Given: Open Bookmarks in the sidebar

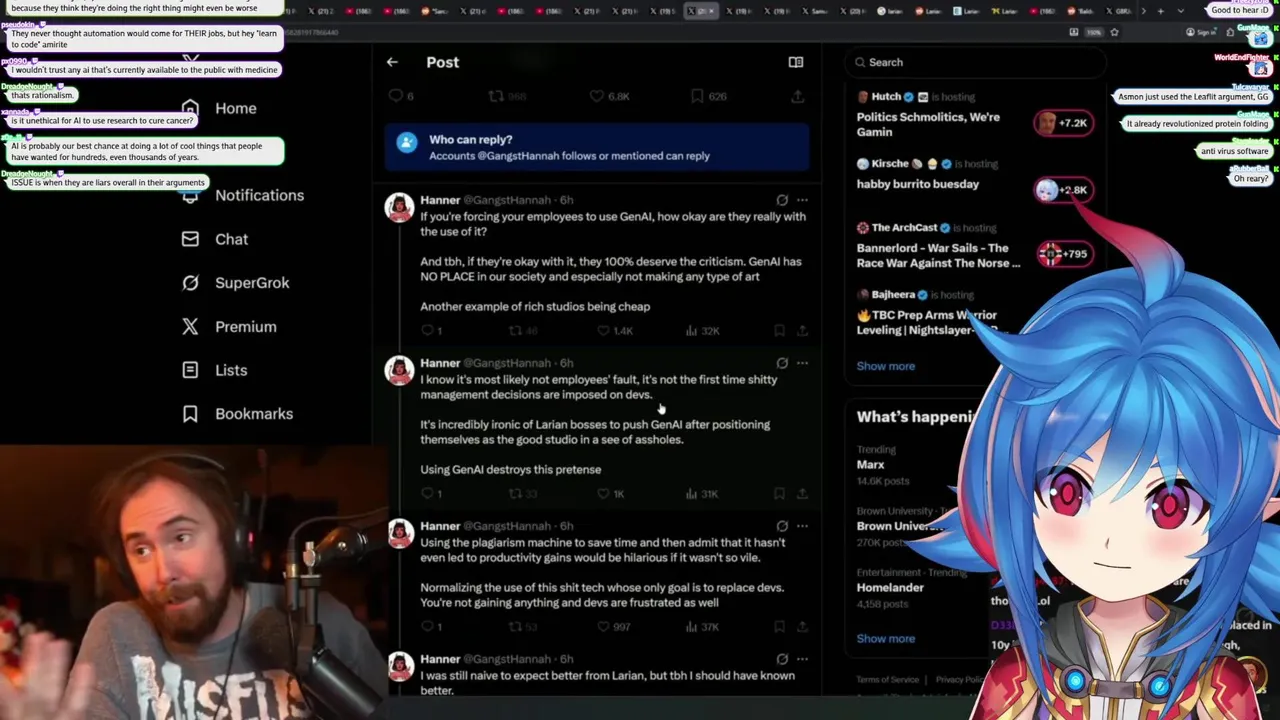Looking at the screenshot, I should [x=237, y=414].
